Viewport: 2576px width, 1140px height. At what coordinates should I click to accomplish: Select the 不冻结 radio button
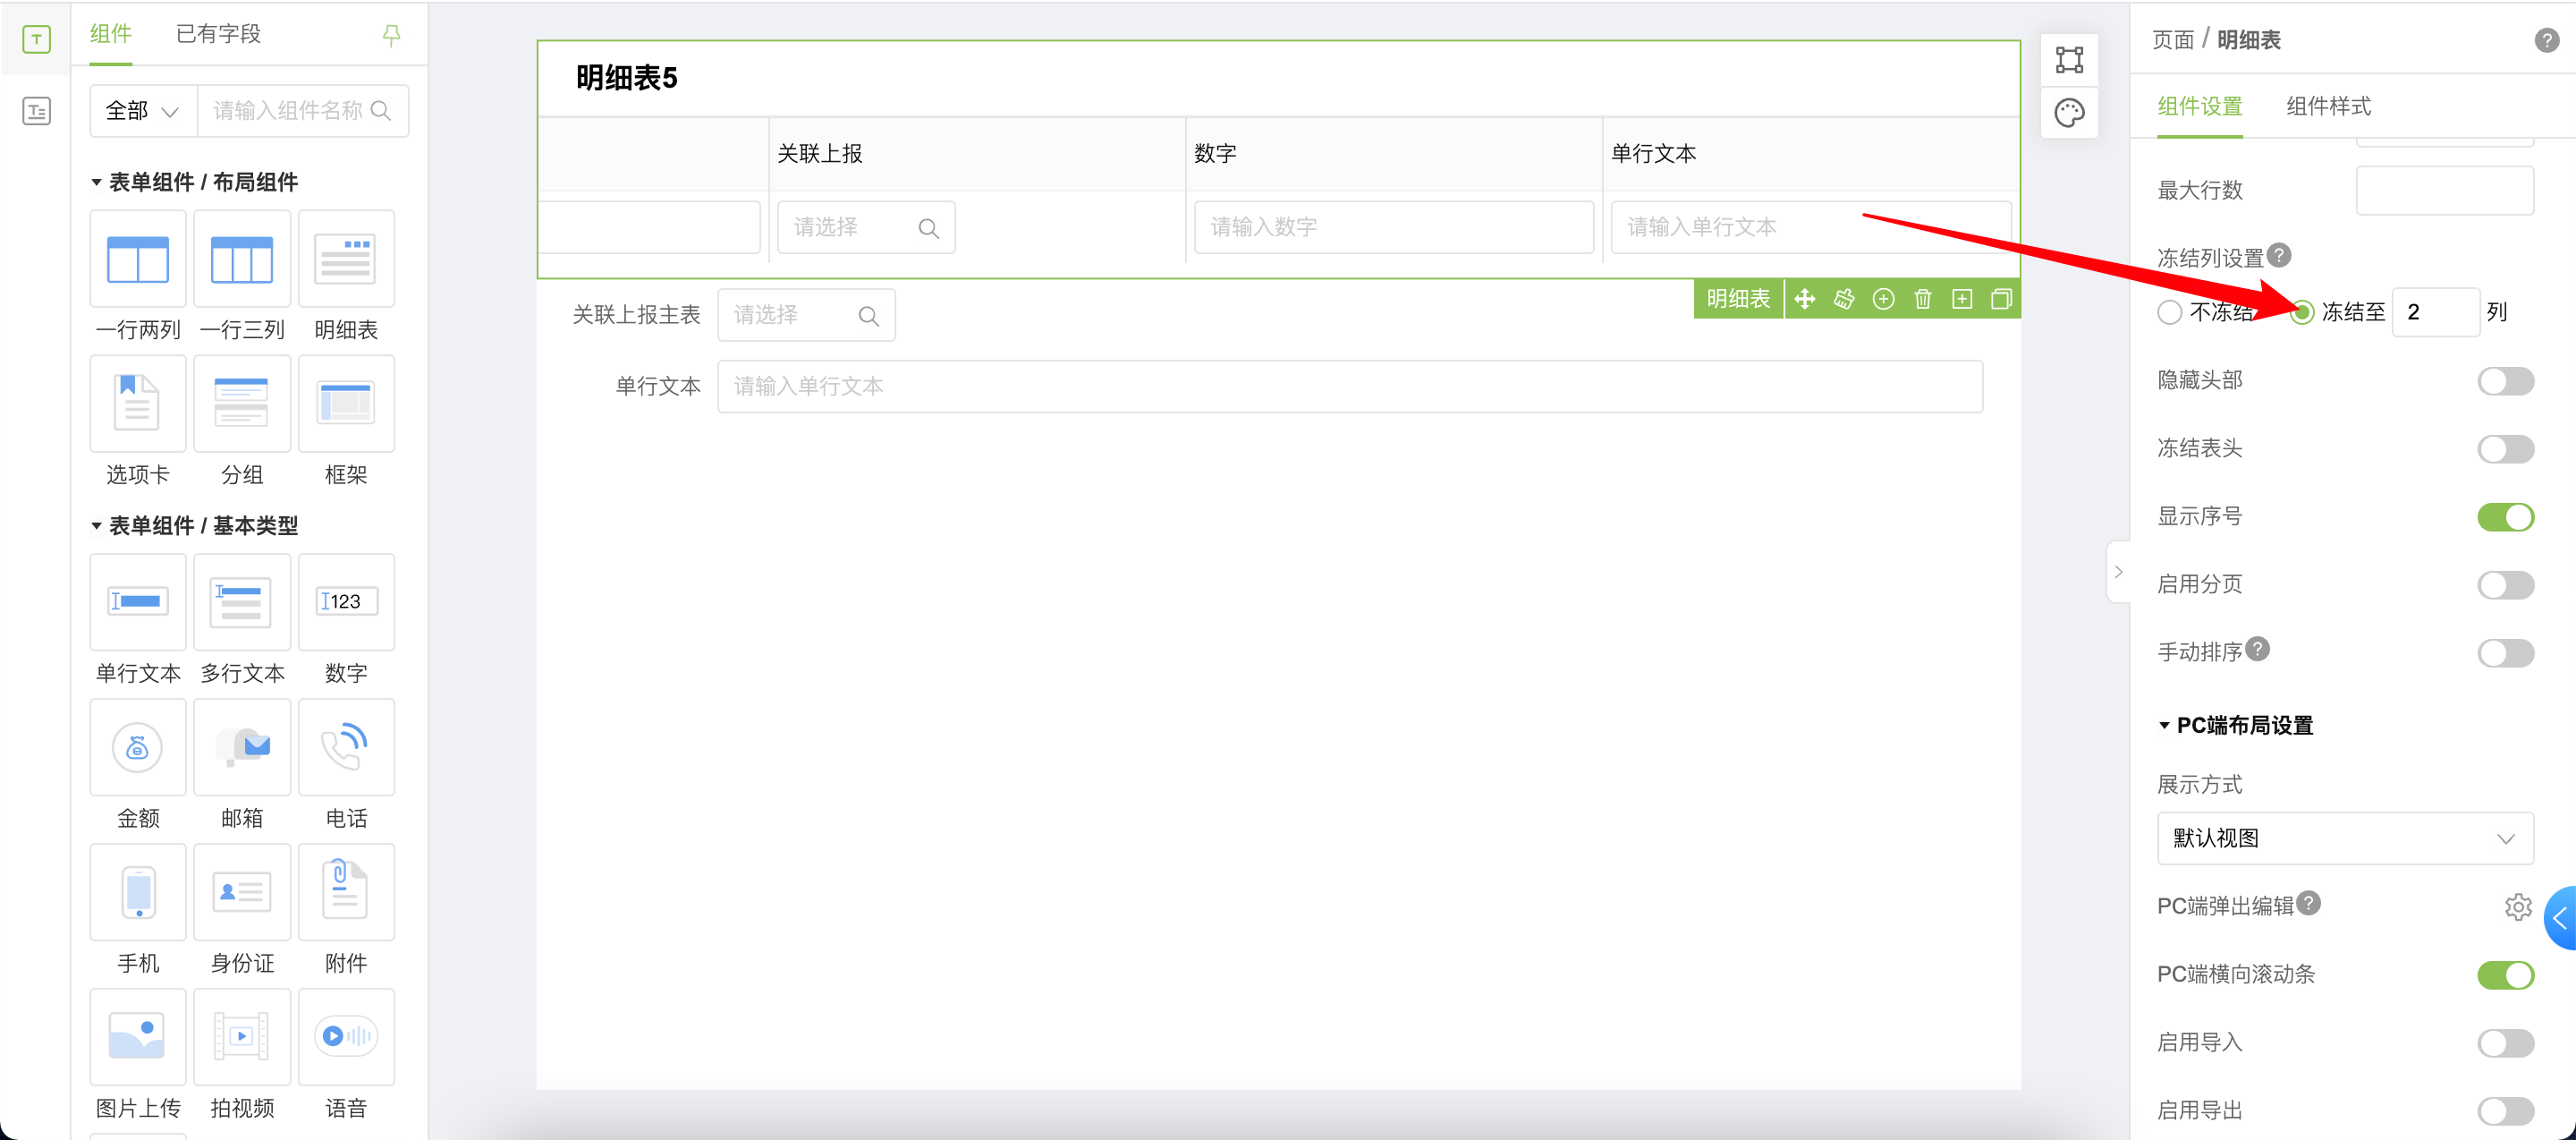tap(2169, 312)
